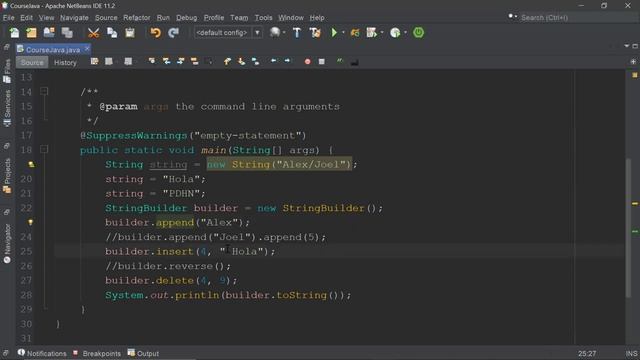Image resolution: width=640 pixels, height=360 pixels.
Task: Open the Navigate menu
Action: coord(74,18)
